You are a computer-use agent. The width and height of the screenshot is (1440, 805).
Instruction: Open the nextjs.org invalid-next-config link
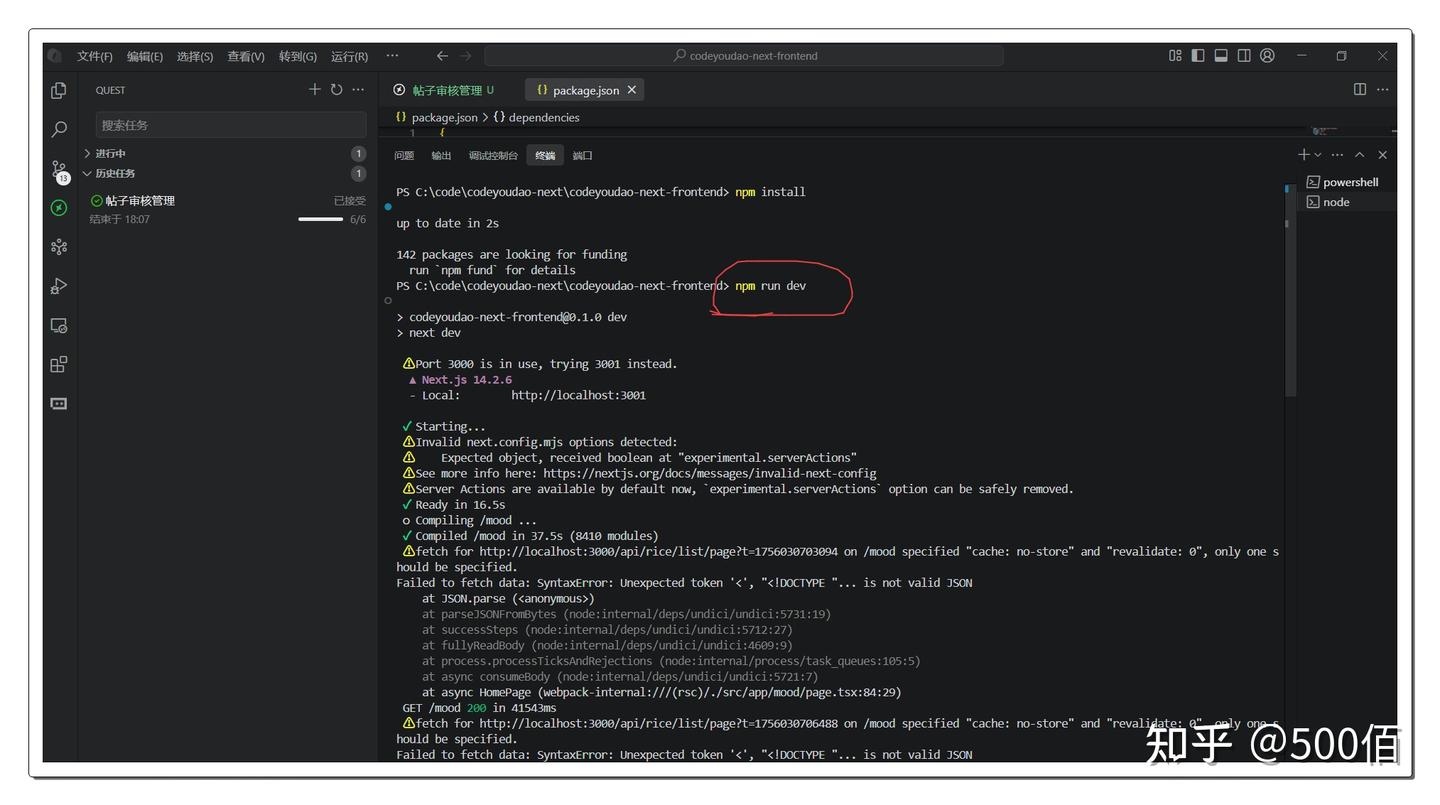tap(709, 474)
